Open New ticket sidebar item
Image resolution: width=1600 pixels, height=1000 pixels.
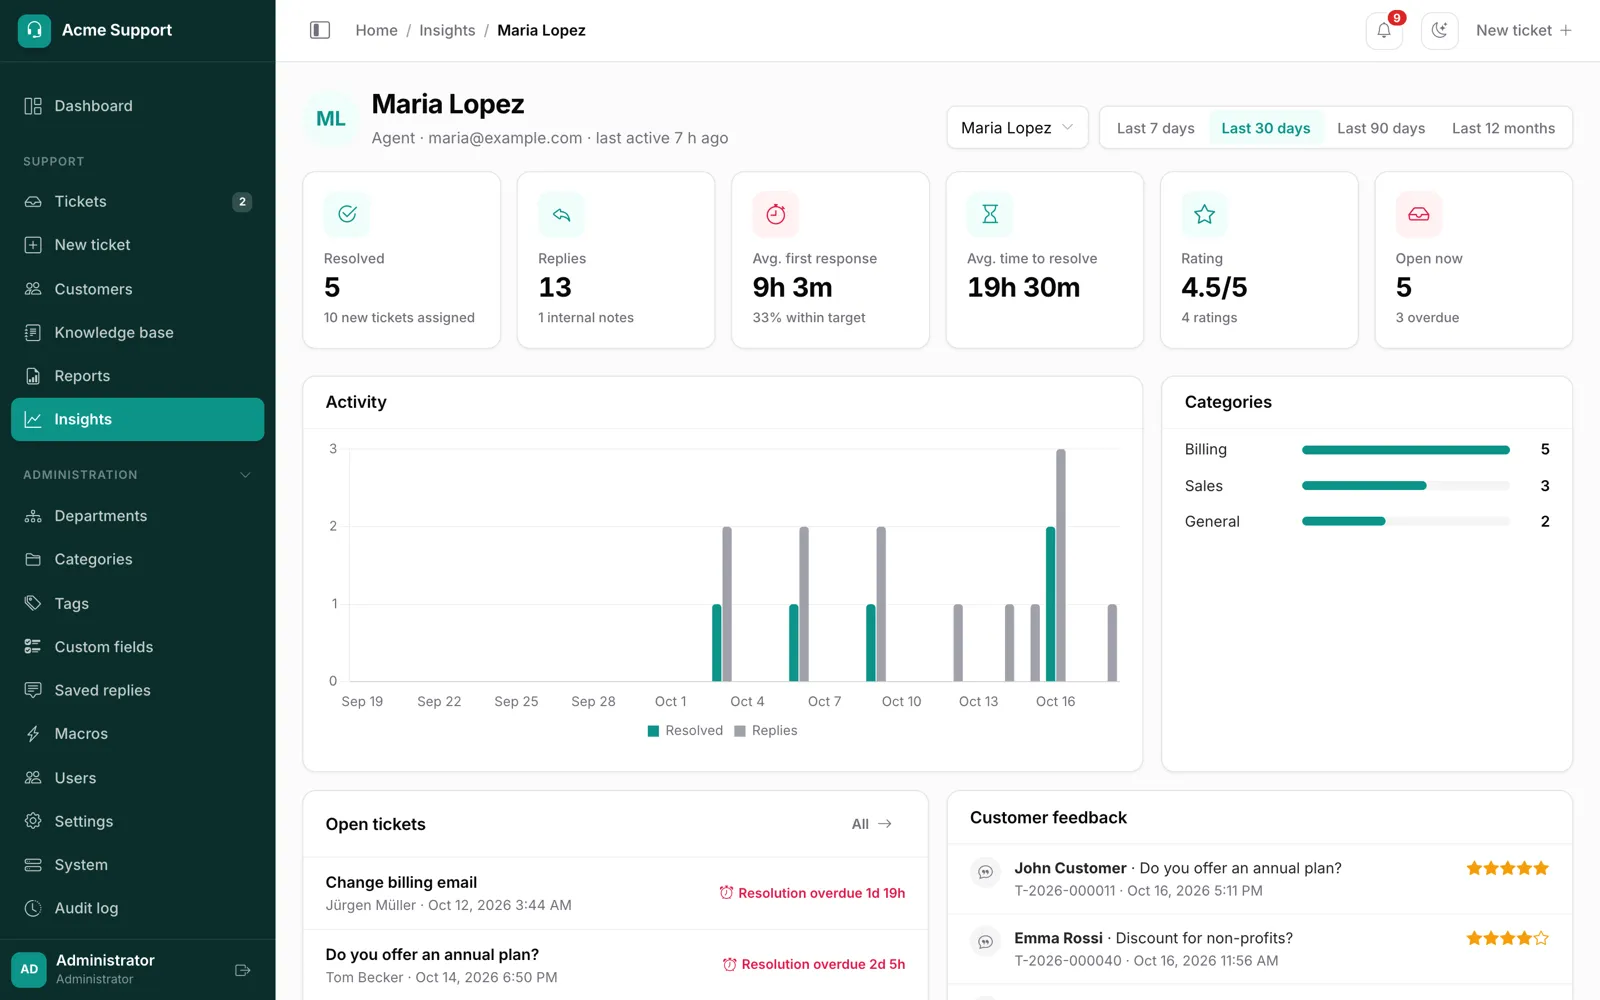pos(138,245)
